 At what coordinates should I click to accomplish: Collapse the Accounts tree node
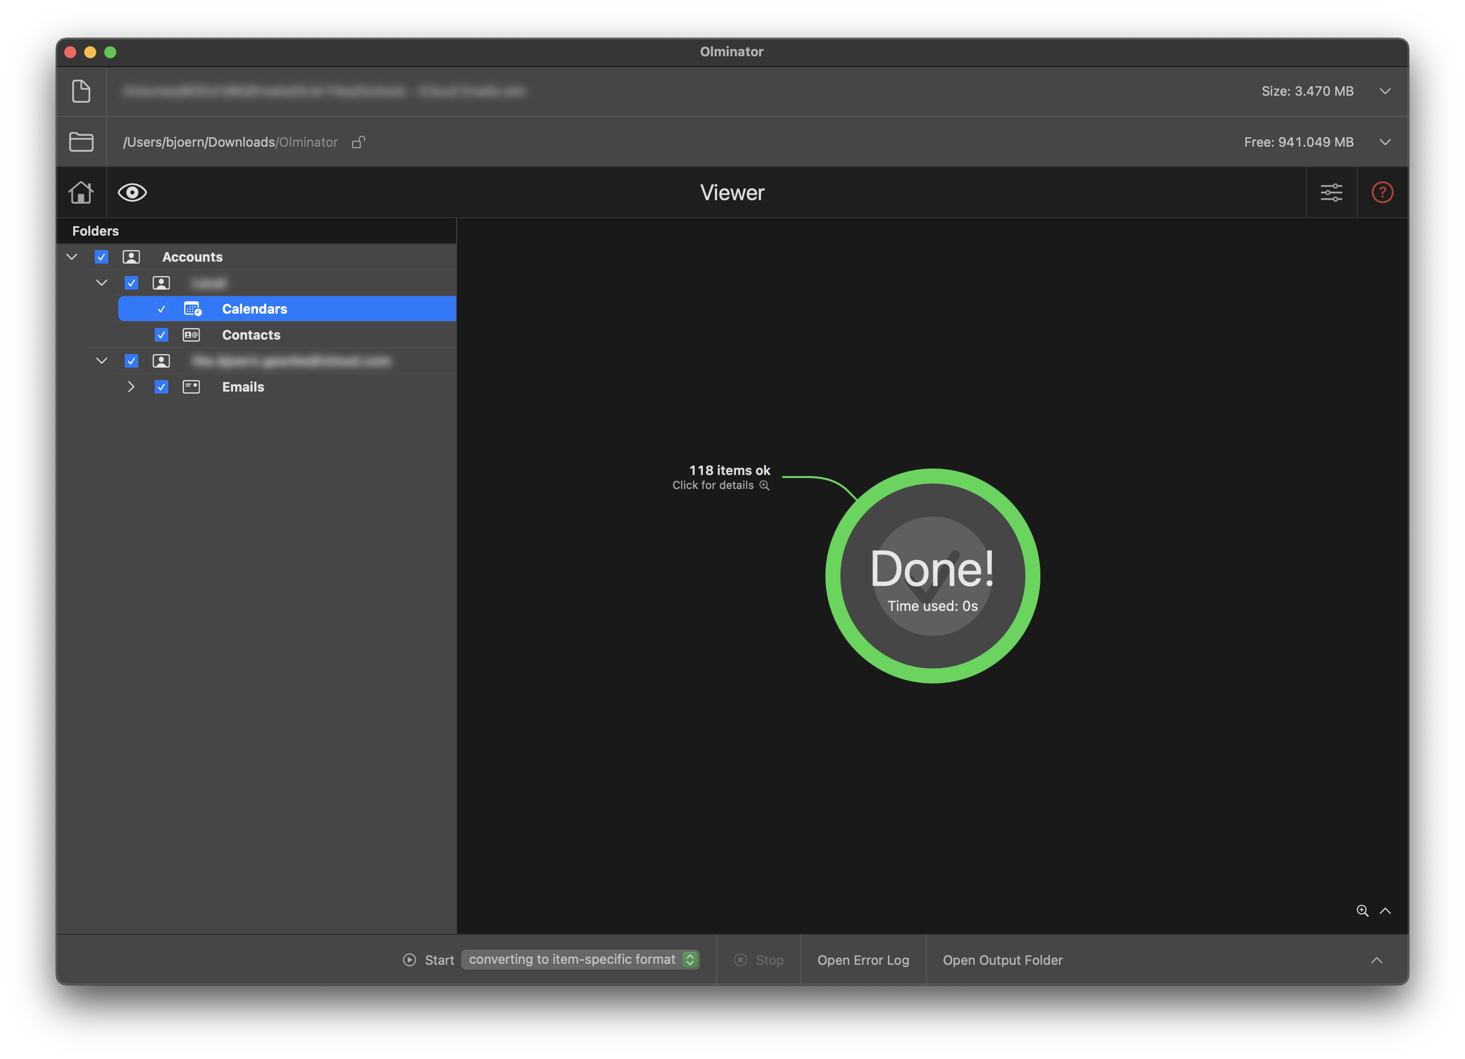tap(72, 257)
